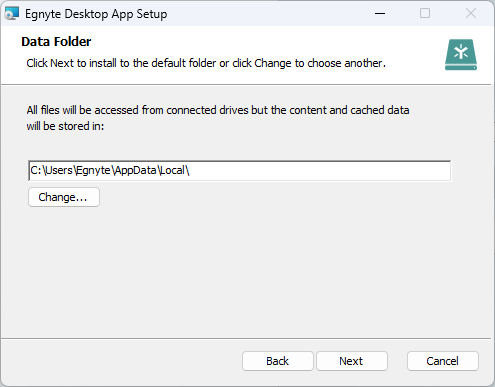Open the Change... folder dialog
This screenshot has width=495, height=387.
(x=64, y=197)
